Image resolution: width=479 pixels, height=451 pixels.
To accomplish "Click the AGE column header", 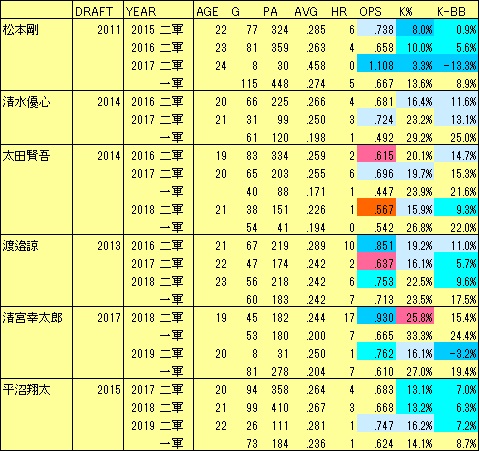I will tap(207, 12).
